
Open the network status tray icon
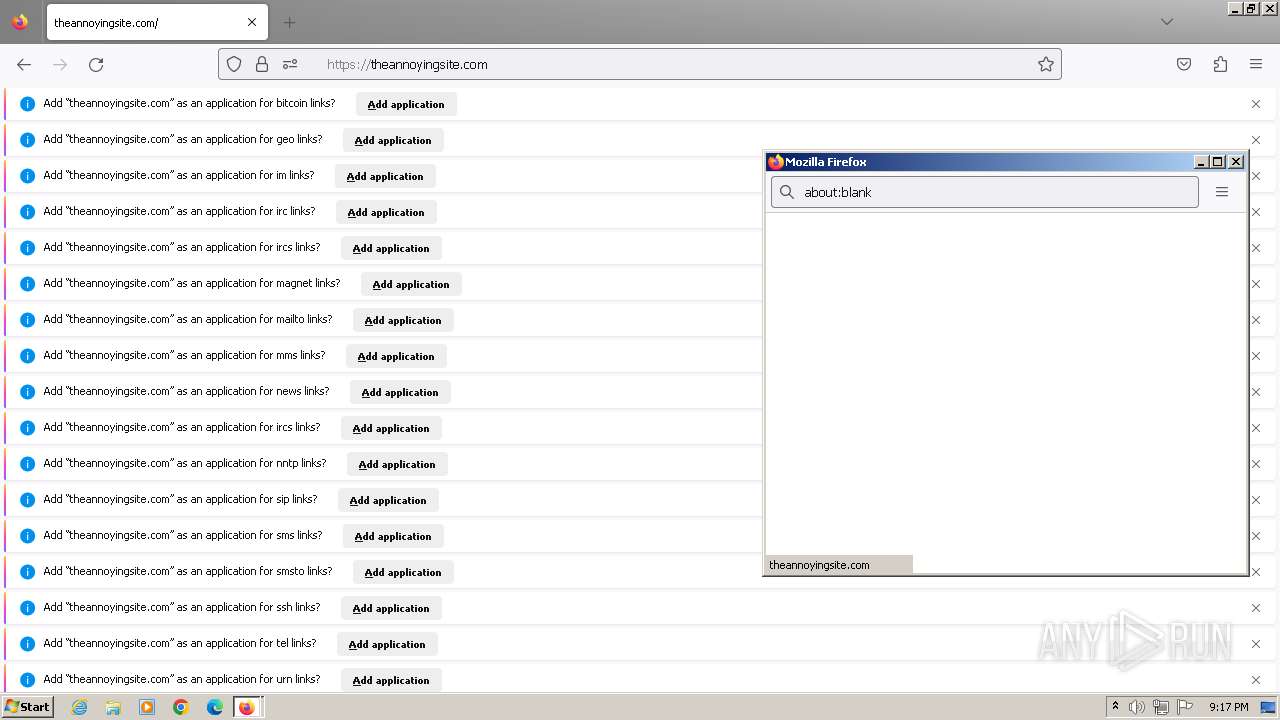click(1161, 707)
